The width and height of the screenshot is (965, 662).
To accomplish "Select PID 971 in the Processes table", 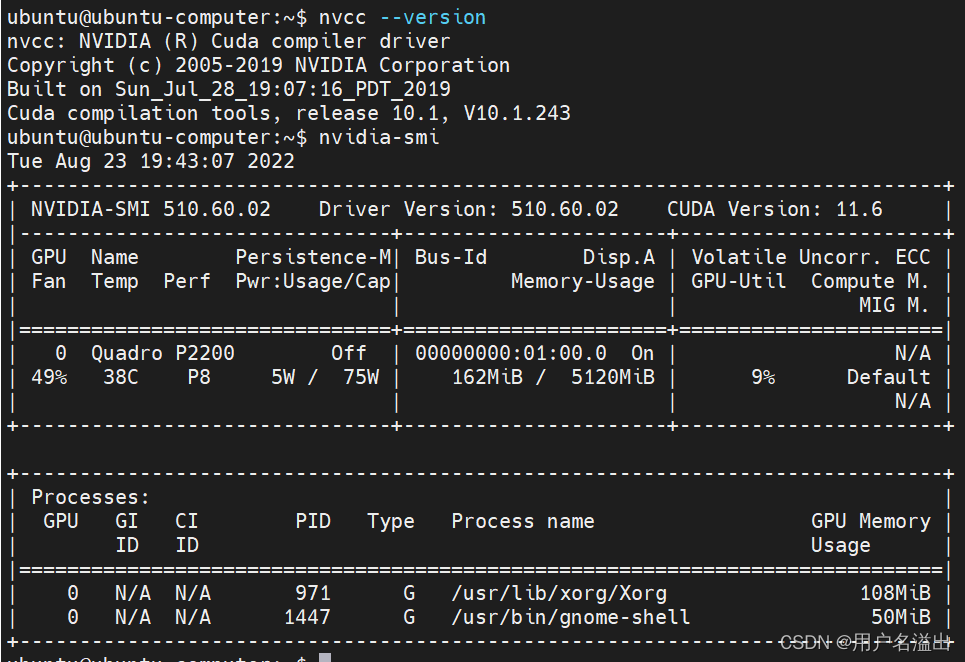I will (310, 592).
